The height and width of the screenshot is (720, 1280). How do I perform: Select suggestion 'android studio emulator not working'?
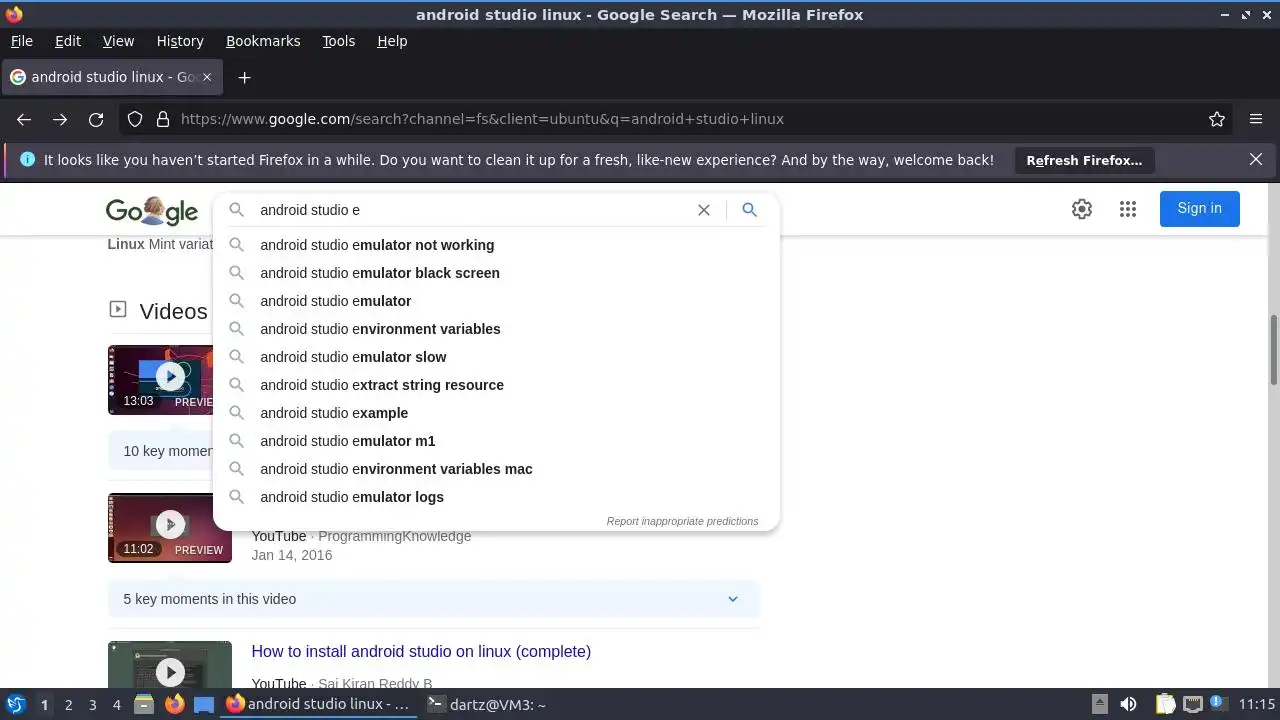[x=496, y=245]
